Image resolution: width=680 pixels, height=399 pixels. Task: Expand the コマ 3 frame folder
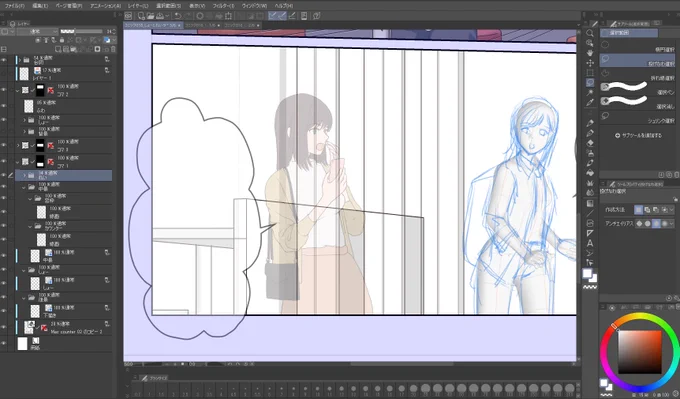click(18, 145)
